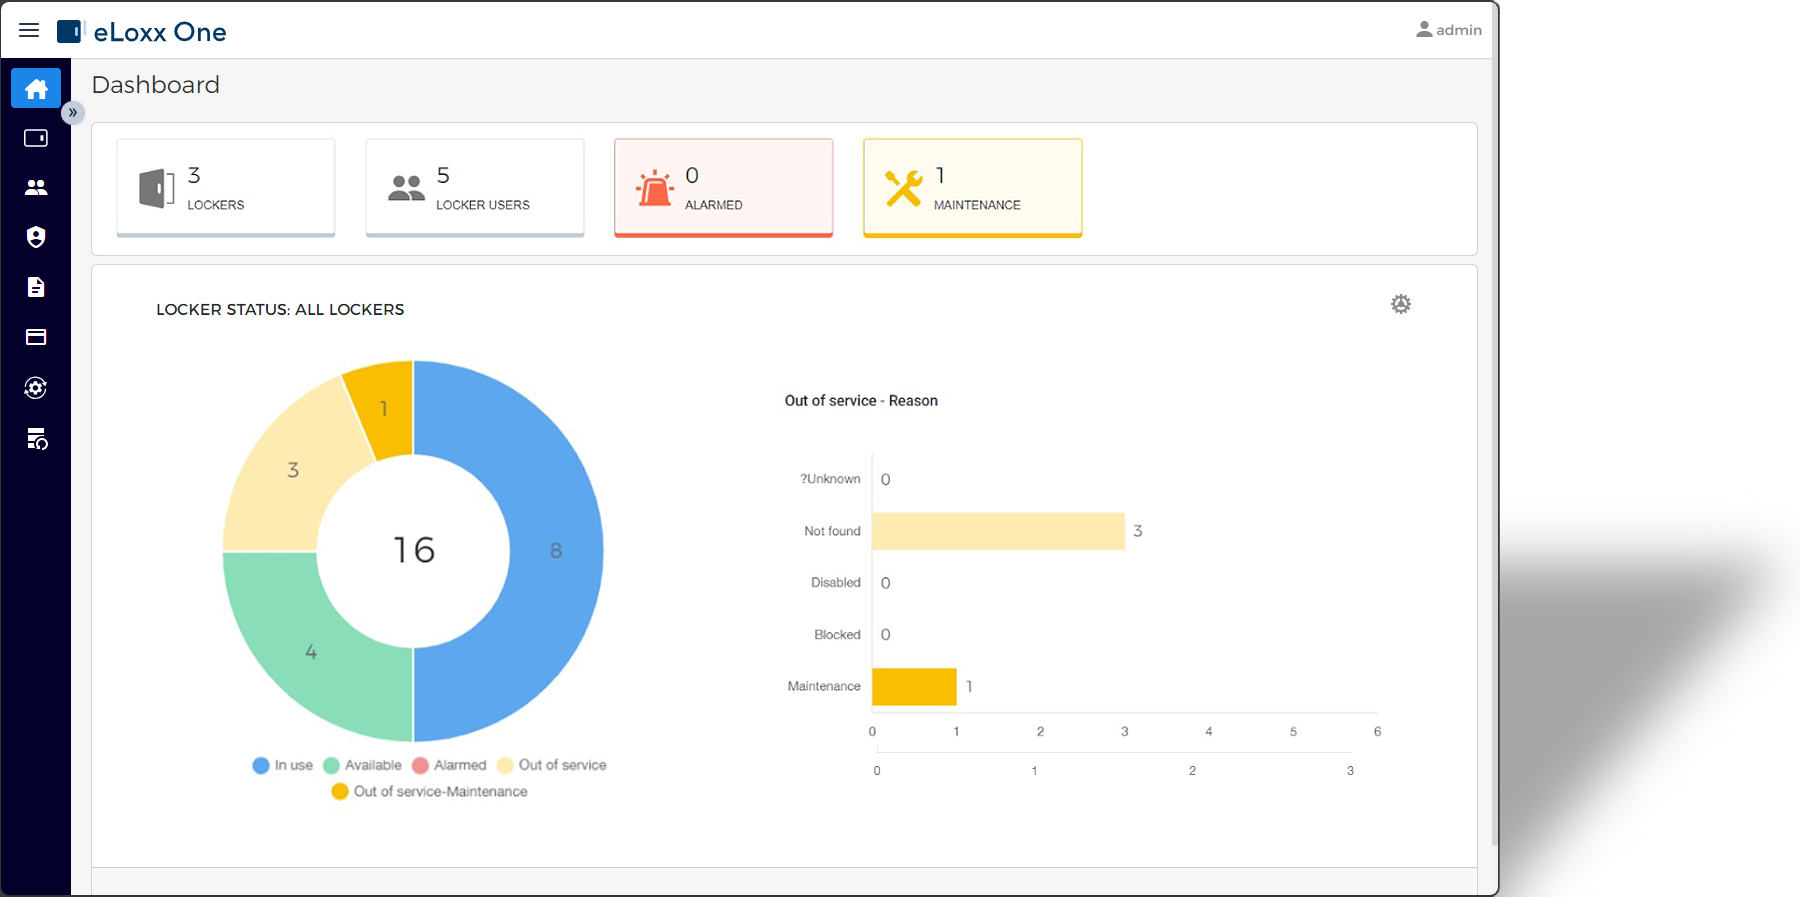The image size is (1800, 897).
Task: Click the 'Blocked' bar chart label
Action: click(x=837, y=635)
